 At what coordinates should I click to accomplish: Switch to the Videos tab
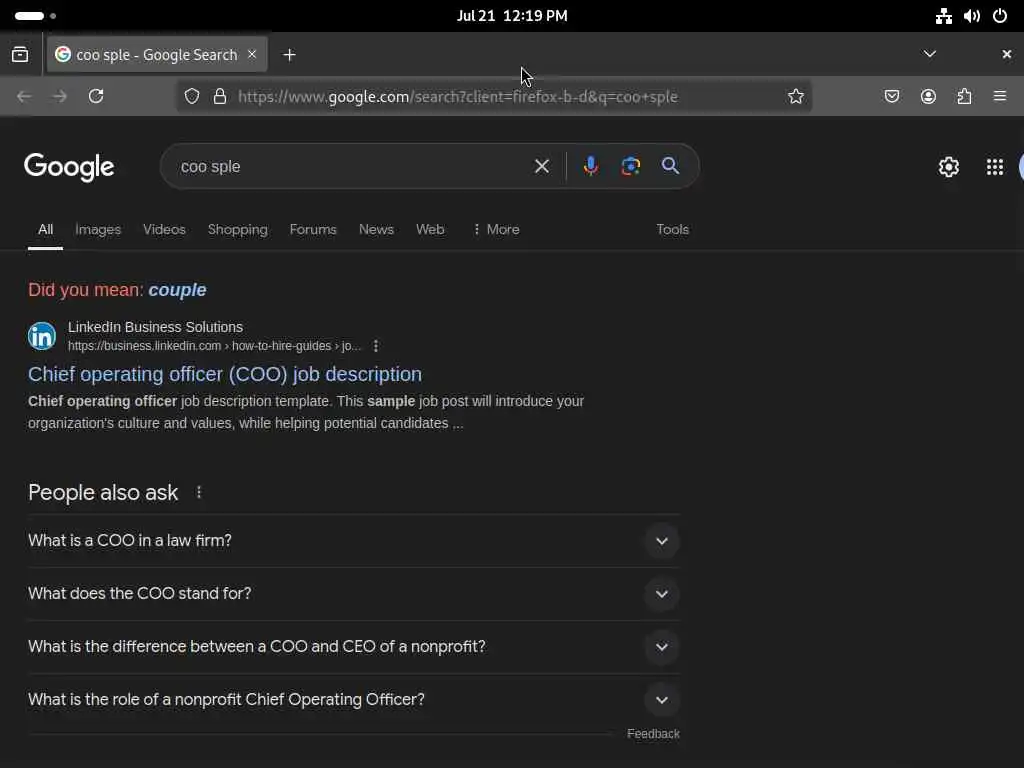coord(165,229)
